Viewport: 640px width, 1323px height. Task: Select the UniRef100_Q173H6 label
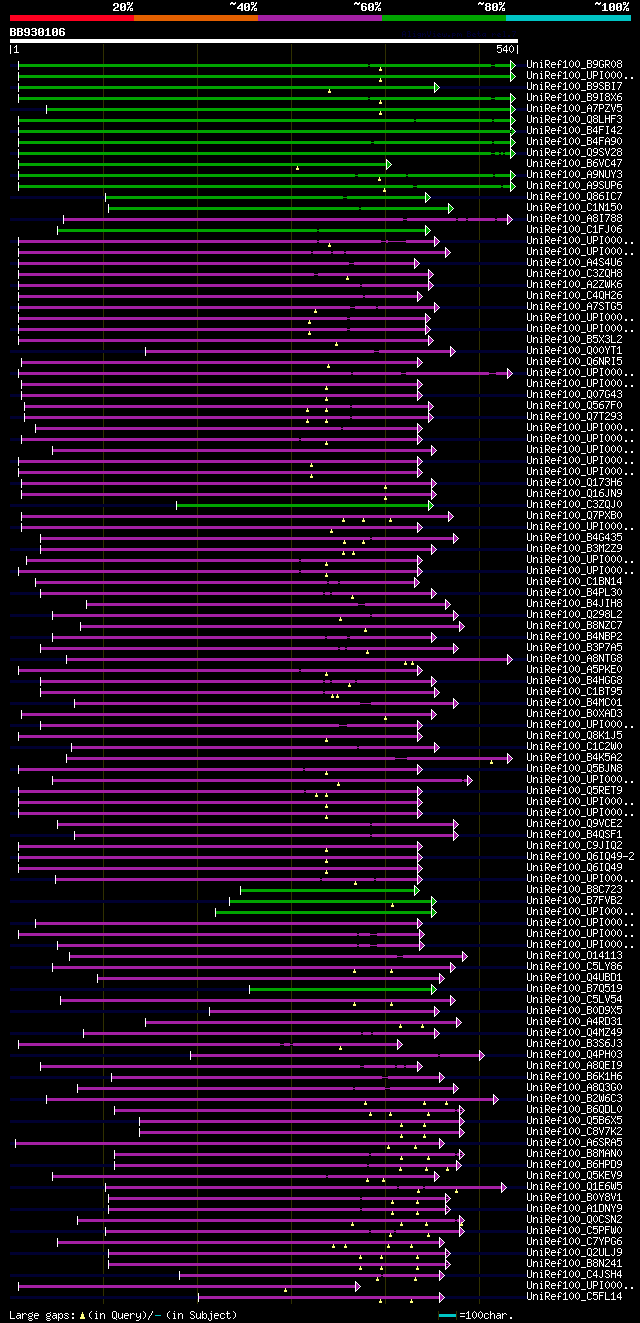pos(574,482)
